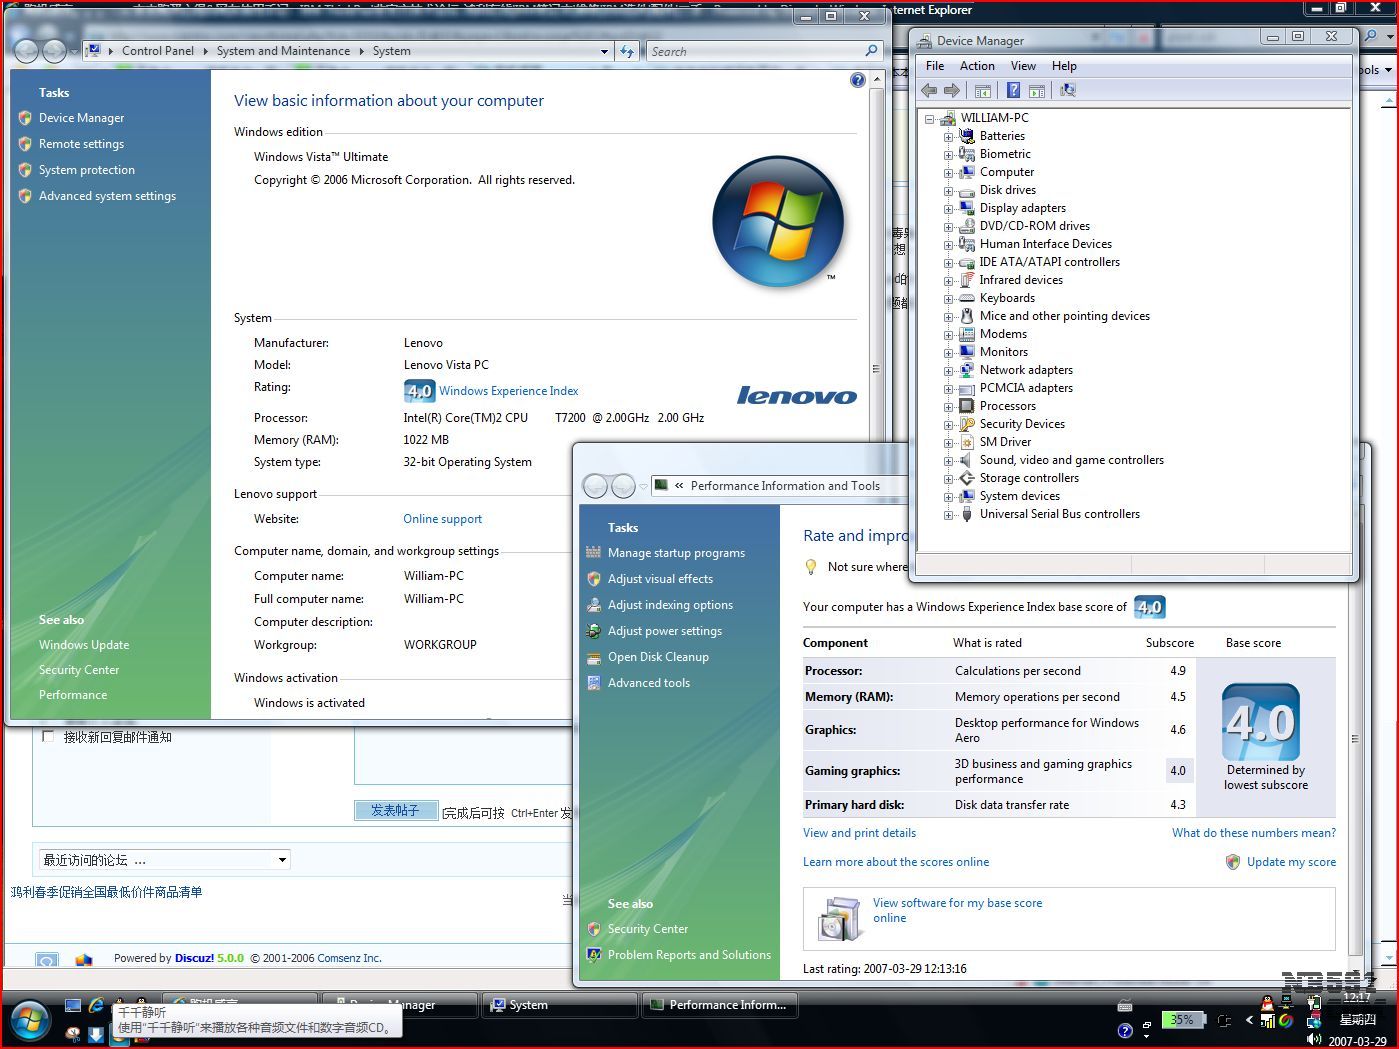This screenshot has height=1049, width=1399.
Task: Click show/hide console tree toolbar icon
Action: pos(983,91)
